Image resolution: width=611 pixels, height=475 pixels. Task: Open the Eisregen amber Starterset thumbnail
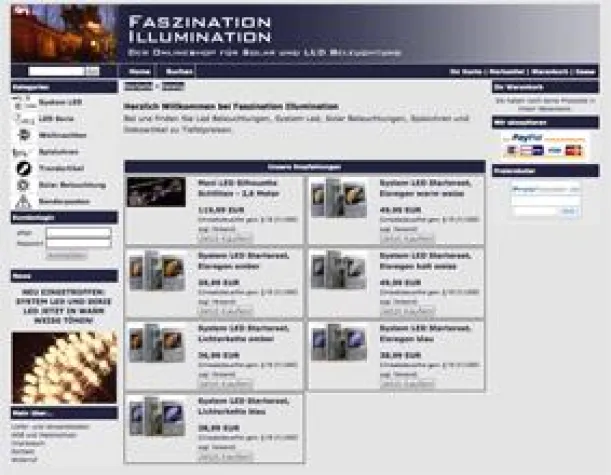[x=157, y=271]
